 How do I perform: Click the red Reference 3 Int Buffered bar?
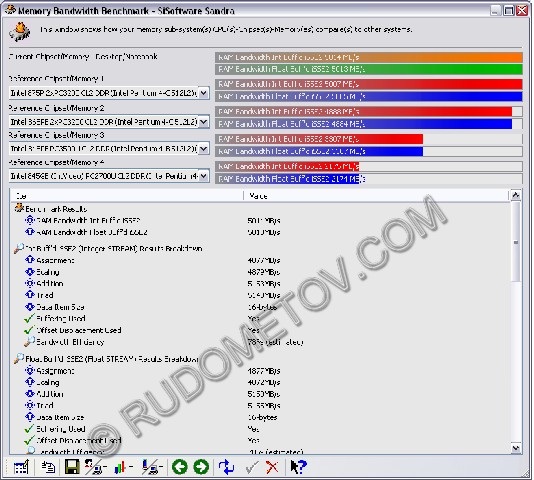pyautogui.click(x=319, y=139)
